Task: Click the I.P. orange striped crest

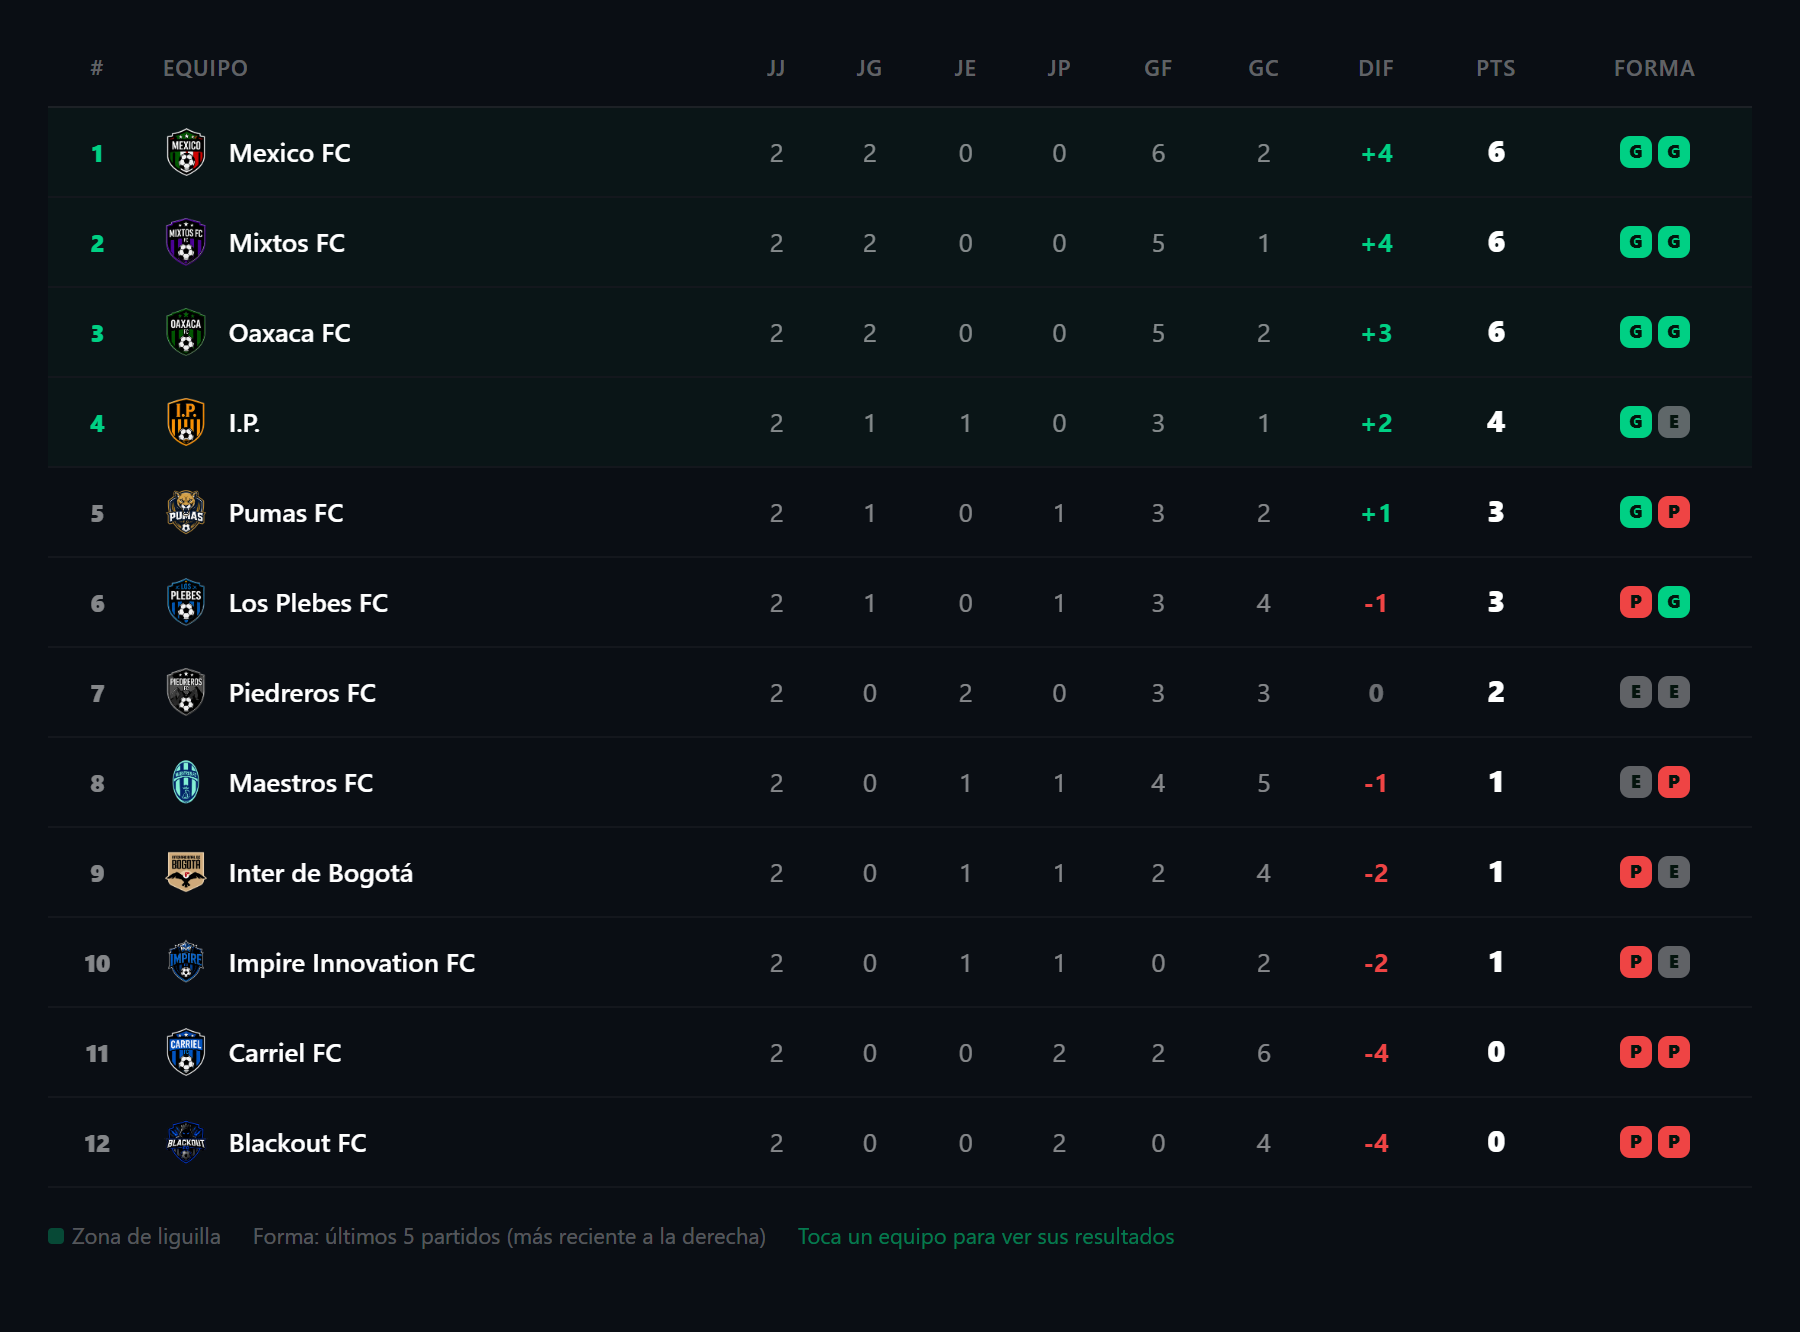Action: [186, 423]
